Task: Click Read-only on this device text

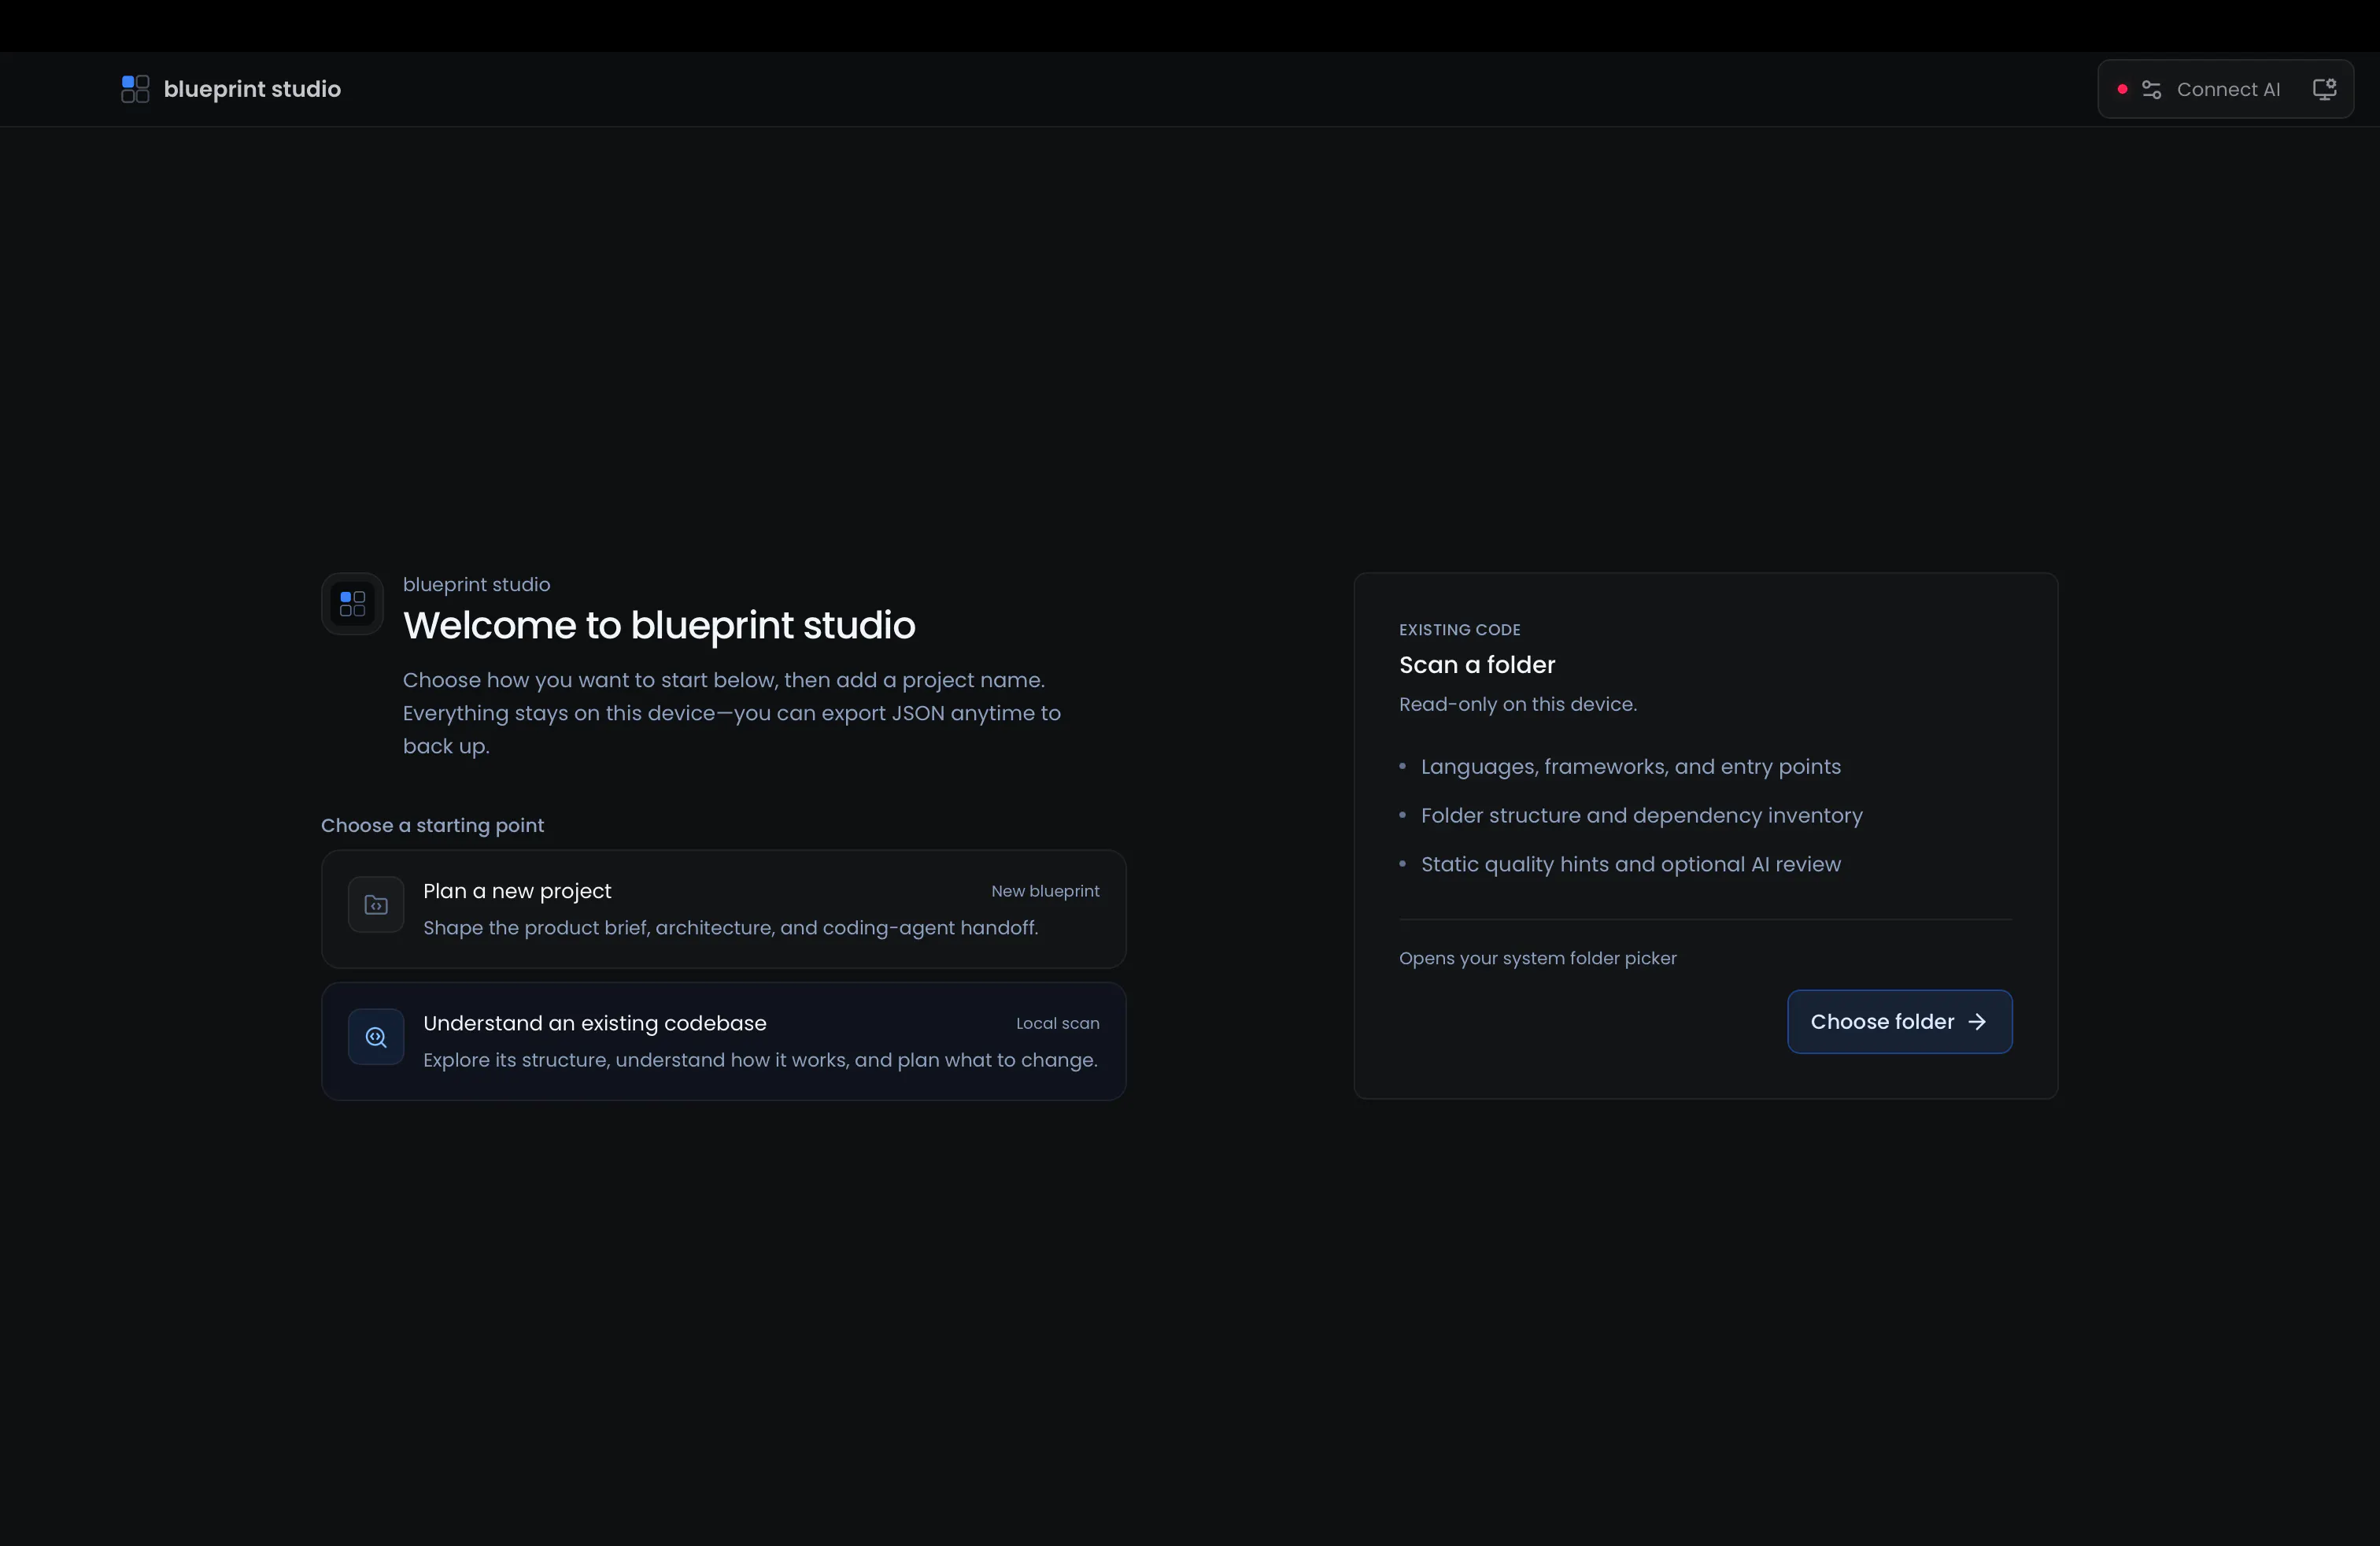Action: coord(1518,704)
